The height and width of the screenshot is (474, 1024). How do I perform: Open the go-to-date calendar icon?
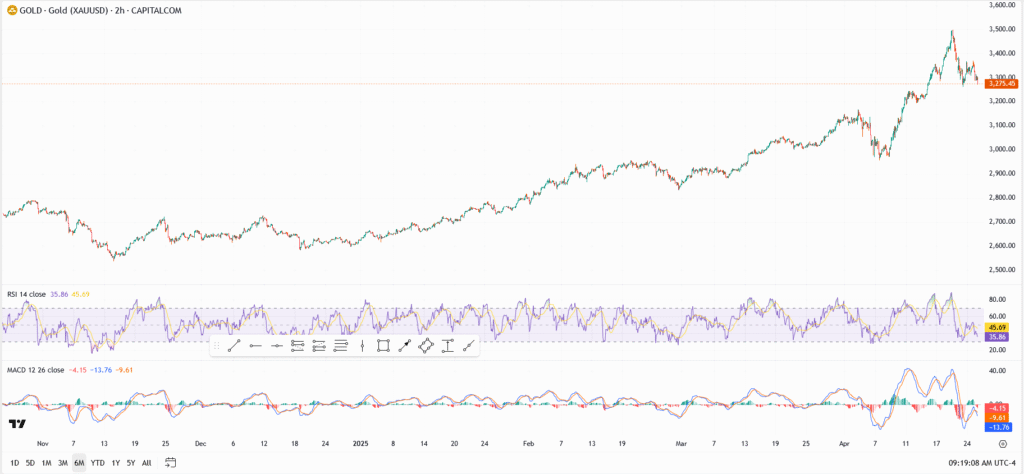click(x=171, y=463)
